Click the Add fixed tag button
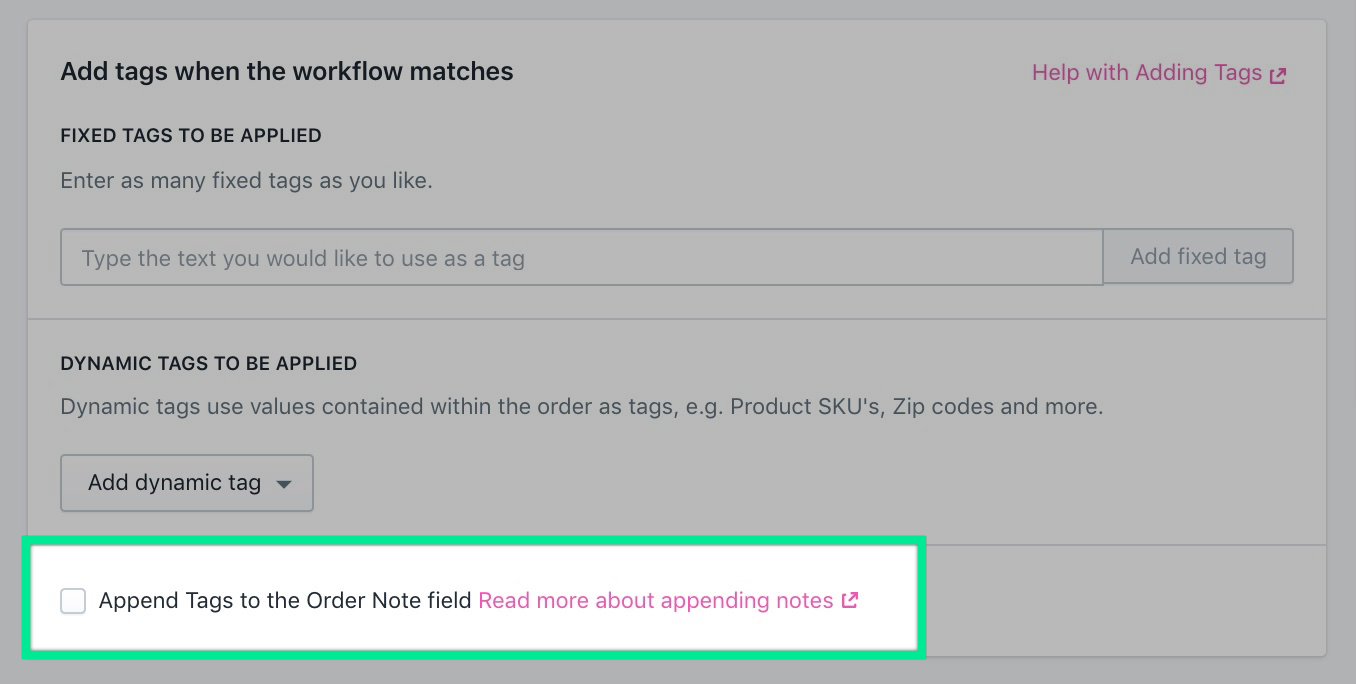Screen dimensions: 1356x684 click(x=1198, y=257)
